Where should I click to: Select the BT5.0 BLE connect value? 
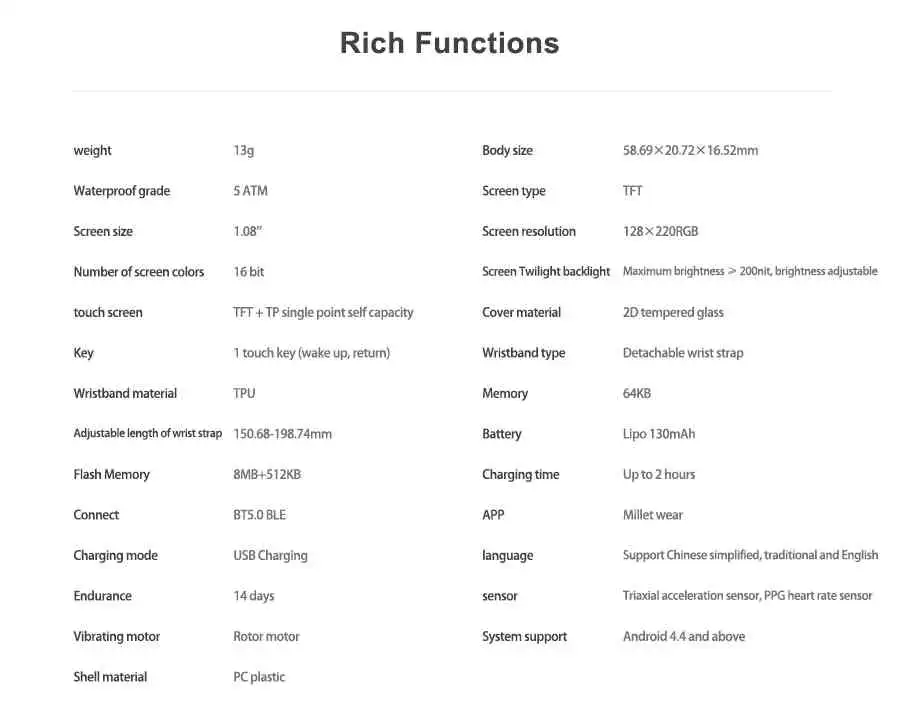[x=259, y=515]
